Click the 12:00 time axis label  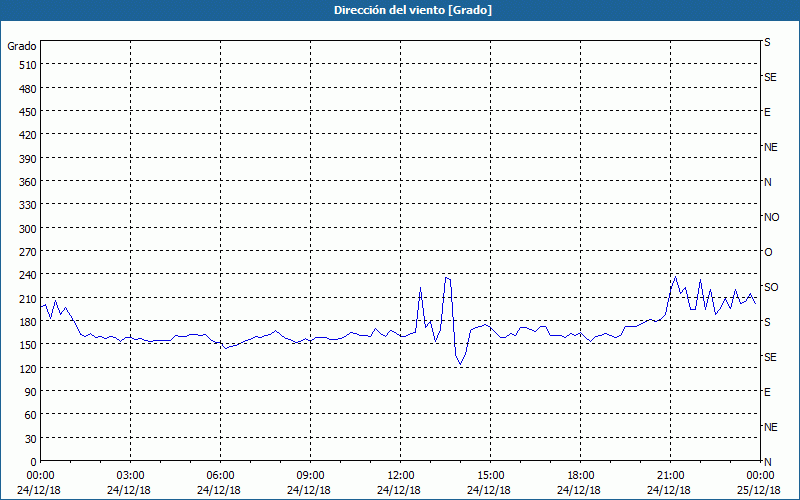pyautogui.click(x=401, y=476)
